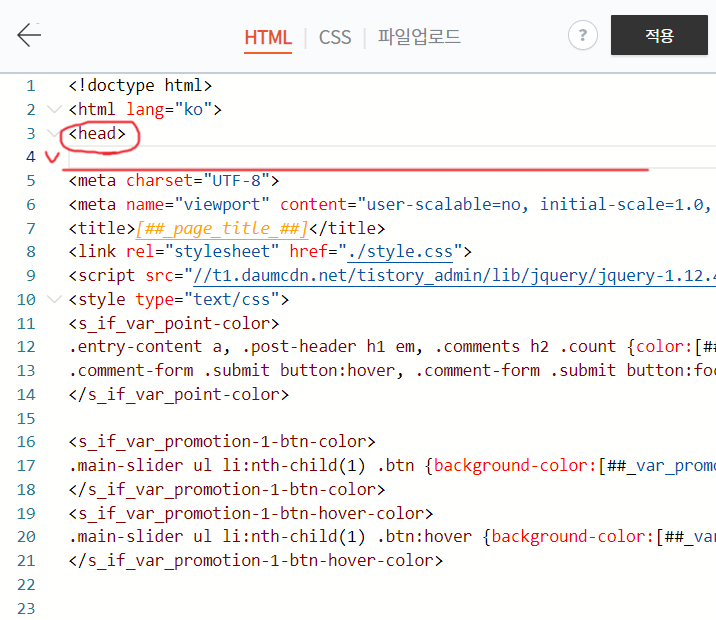Open the help question mark icon
Viewport: 716px width, 620px height.
(x=583, y=35)
